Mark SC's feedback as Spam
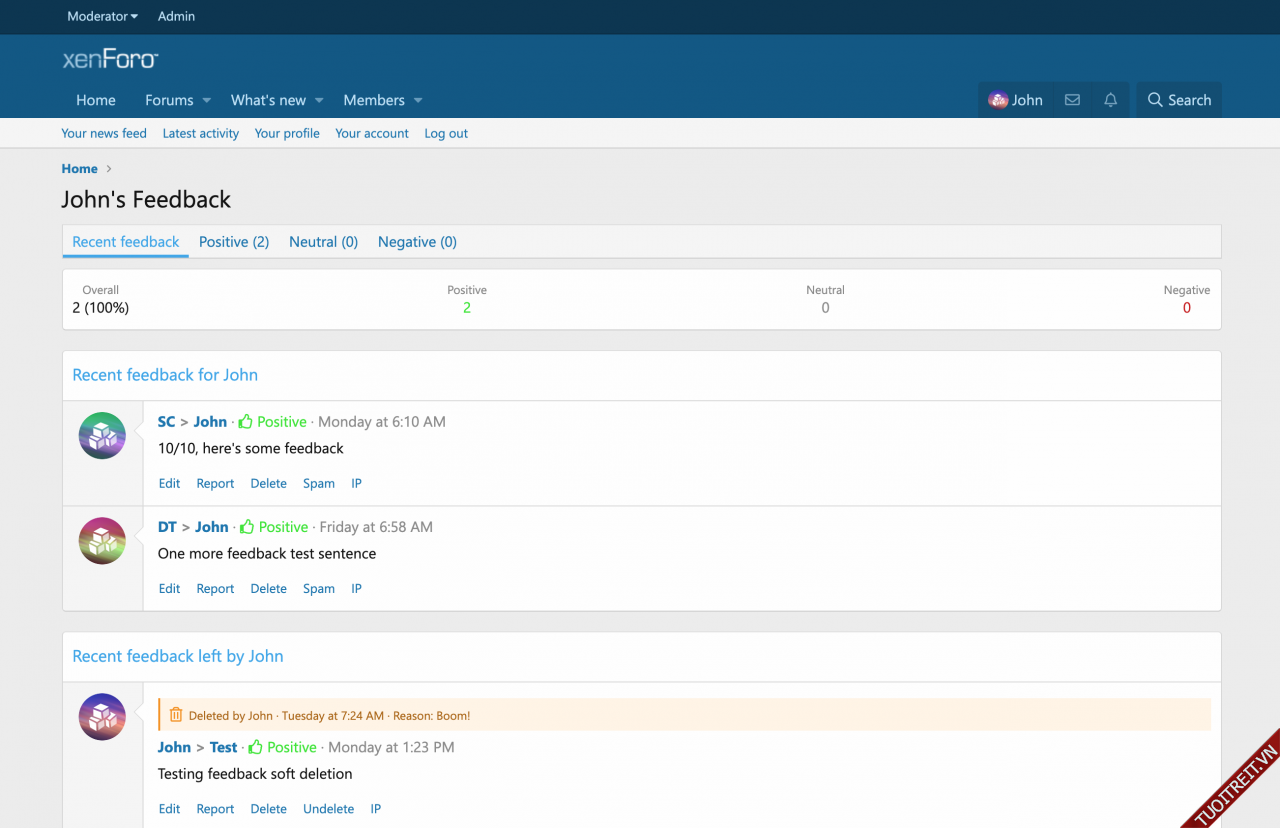 pyautogui.click(x=318, y=483)
